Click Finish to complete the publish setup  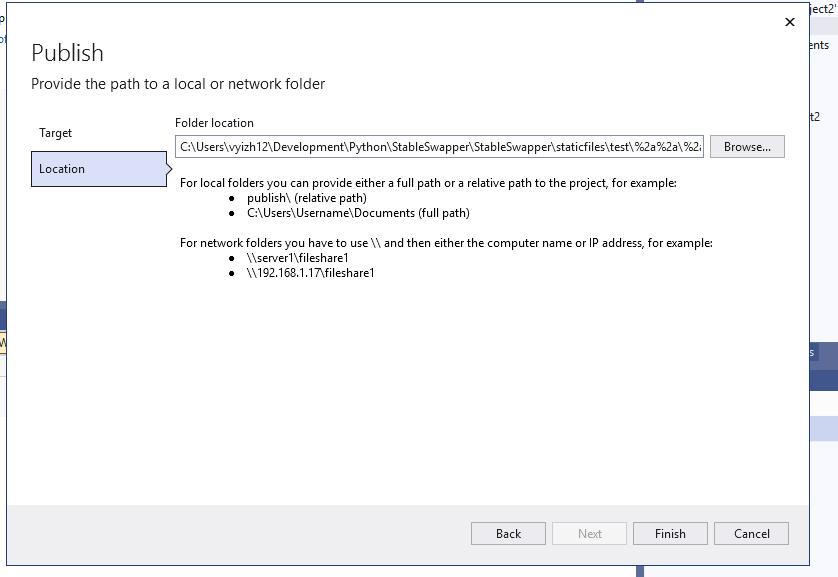pyautogui.click(x=669, y=533)
